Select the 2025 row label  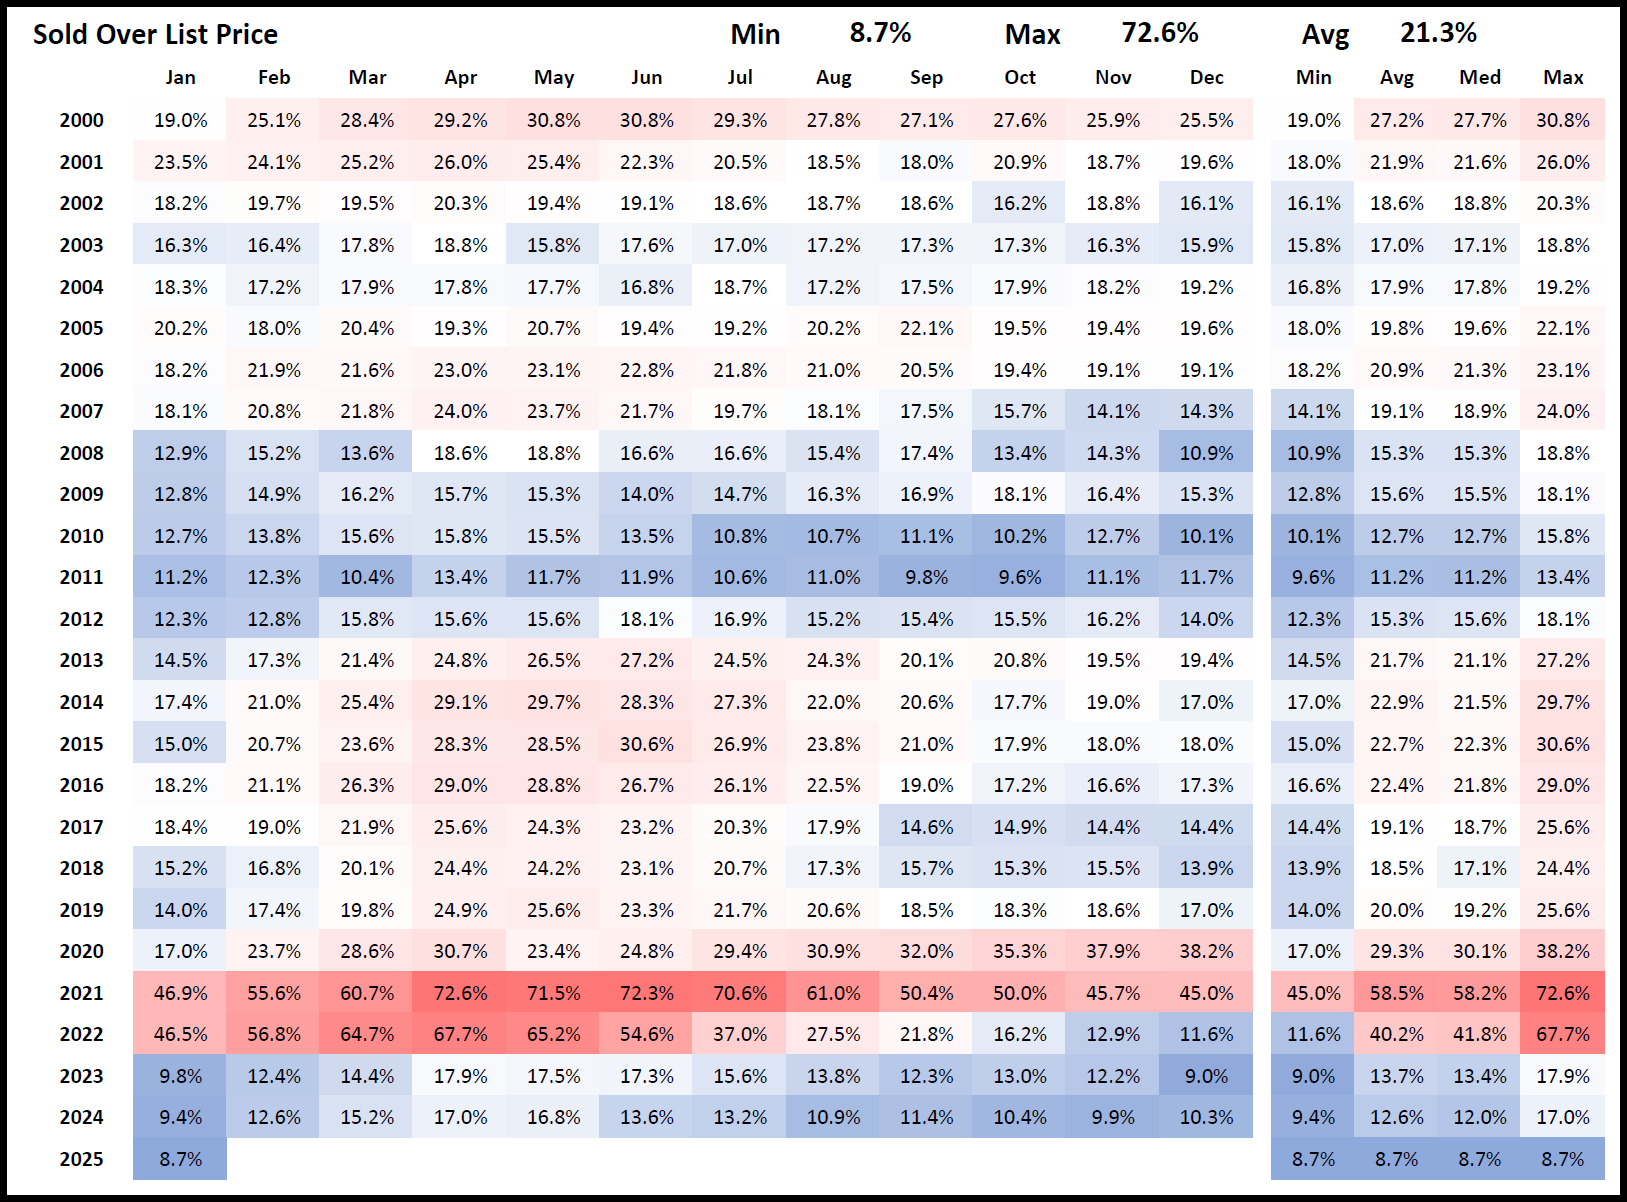pyautogui.click(x=81, y=1159)
